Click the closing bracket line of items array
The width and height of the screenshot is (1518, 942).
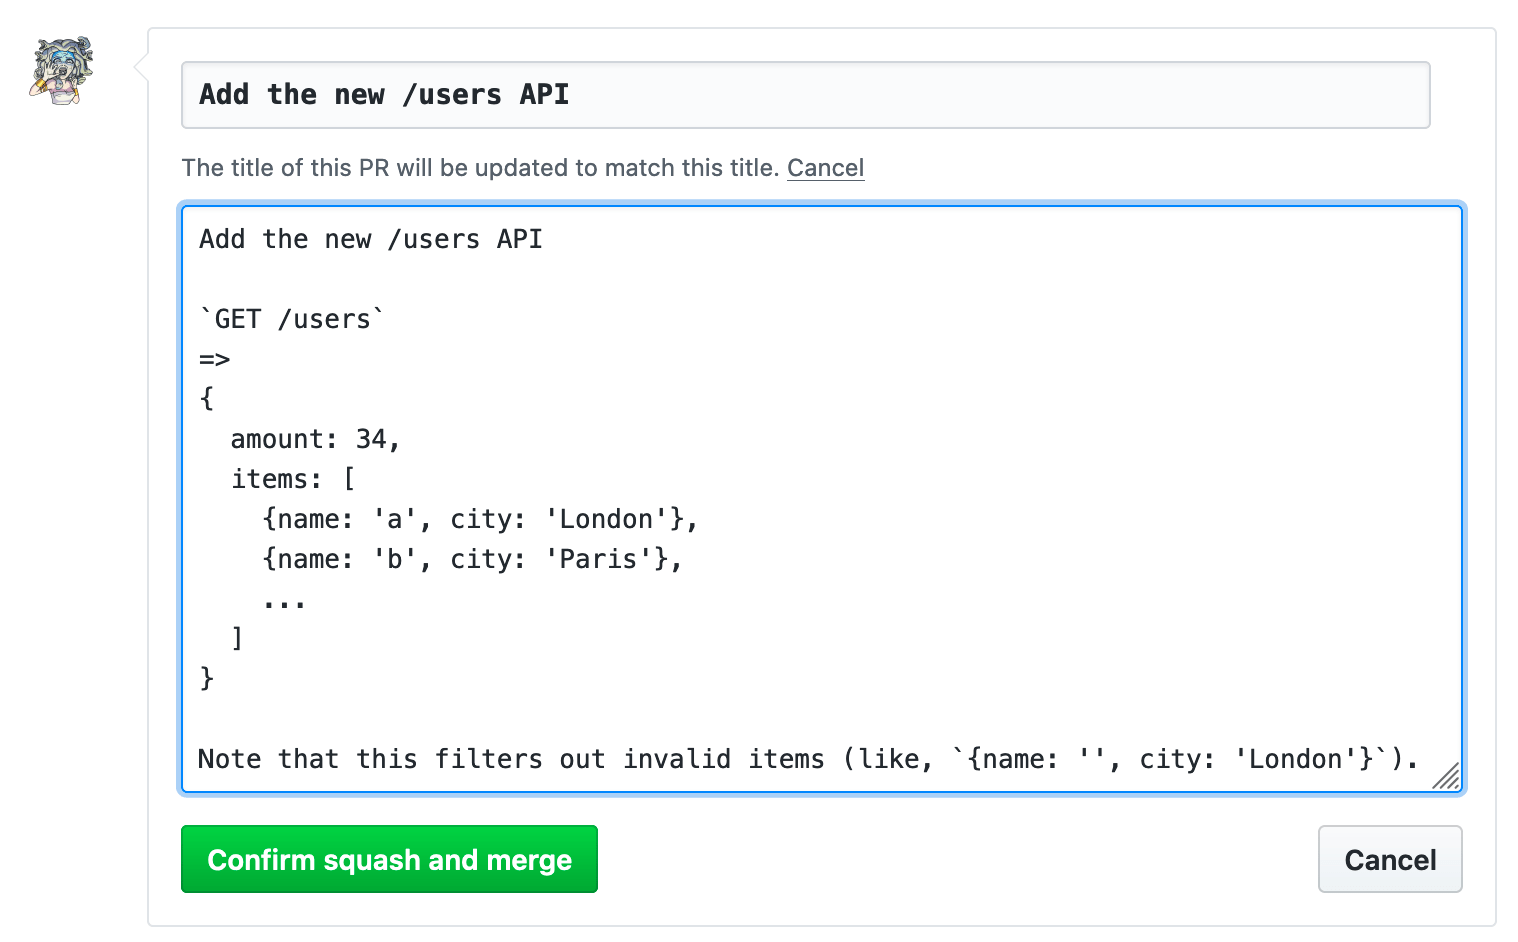coord(237,638)
